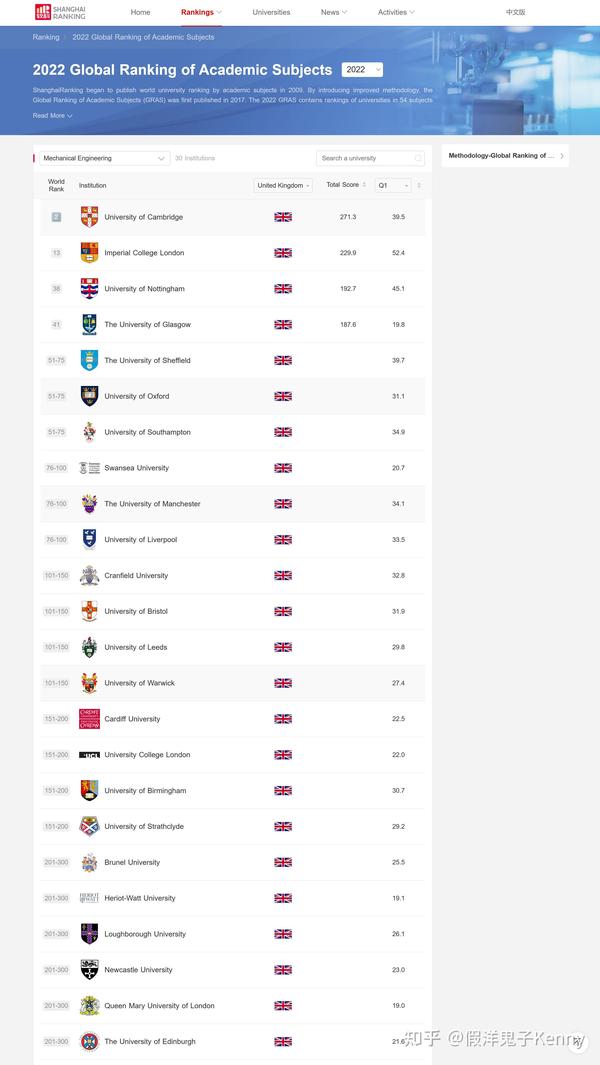
Task: Switch language to 中文版
Action: click(515, 12)
